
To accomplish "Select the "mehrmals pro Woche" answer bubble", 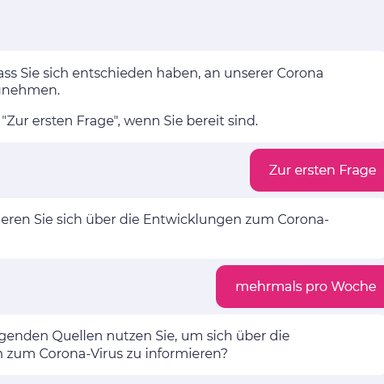I will coord(300,286).
